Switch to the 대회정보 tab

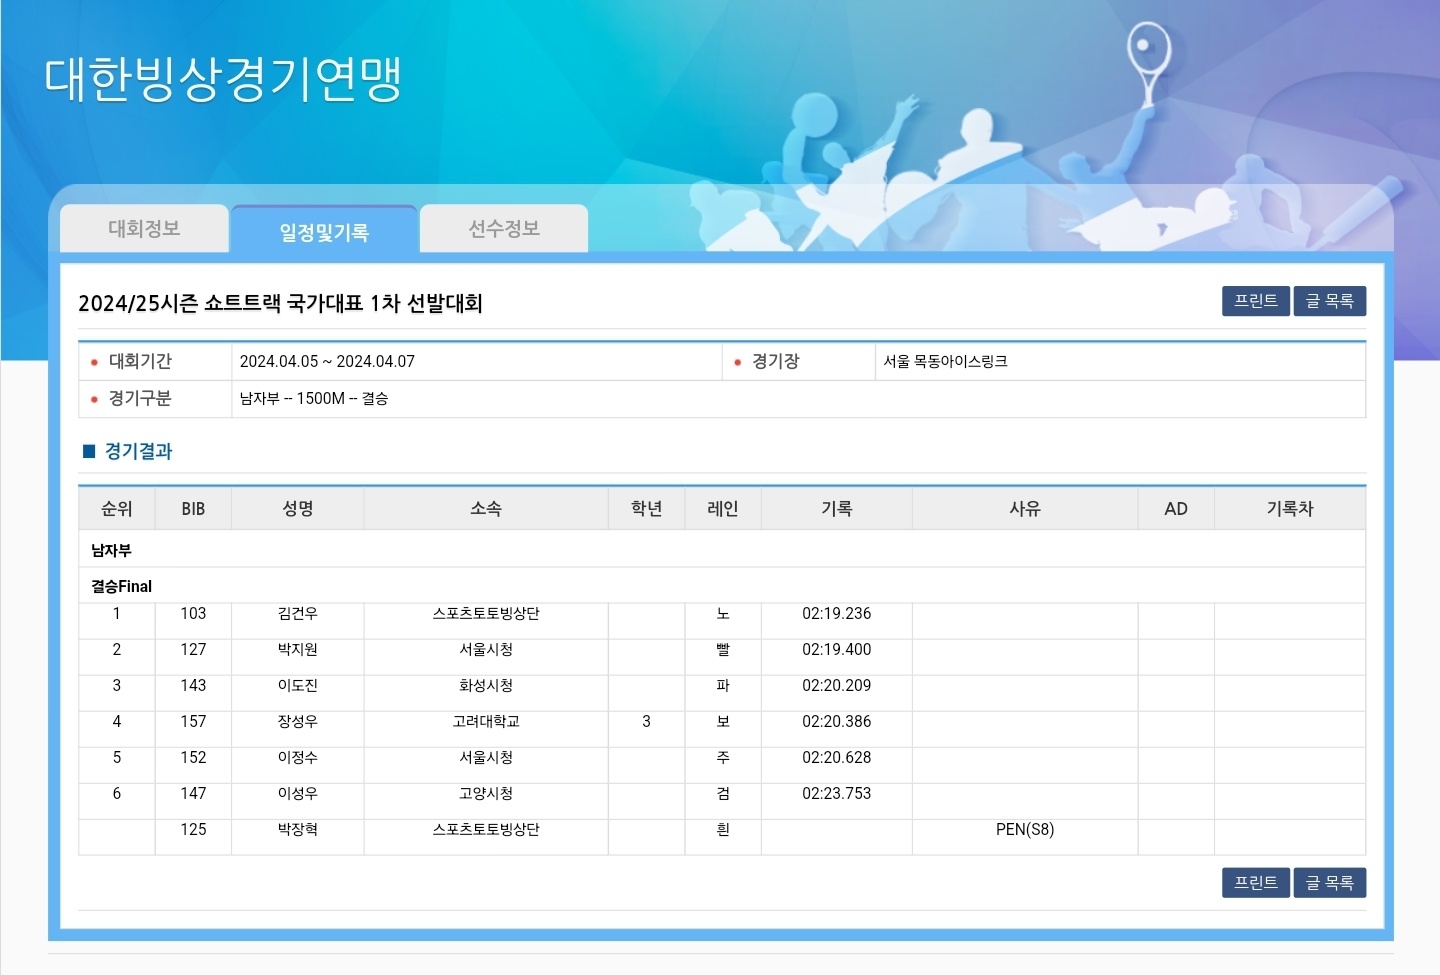coord(144,229)
